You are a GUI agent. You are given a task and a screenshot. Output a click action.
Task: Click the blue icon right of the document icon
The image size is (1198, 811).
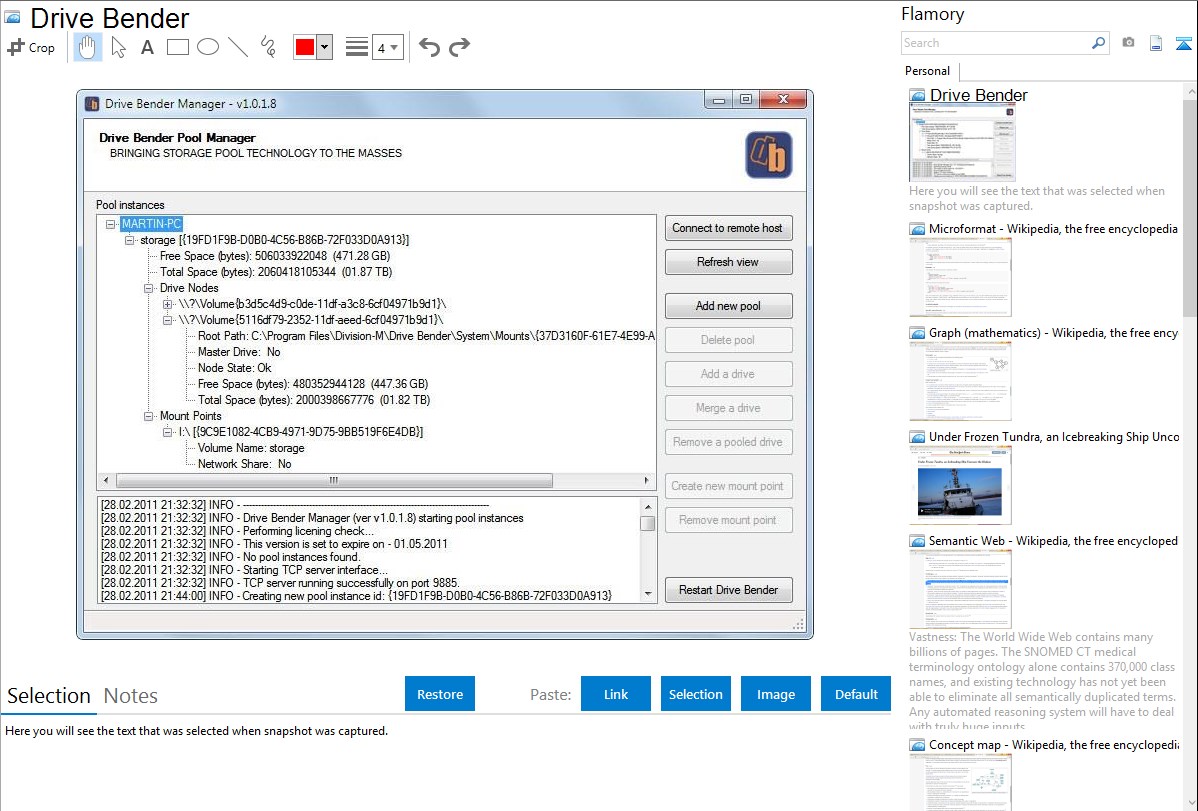tap(1183, 43)
